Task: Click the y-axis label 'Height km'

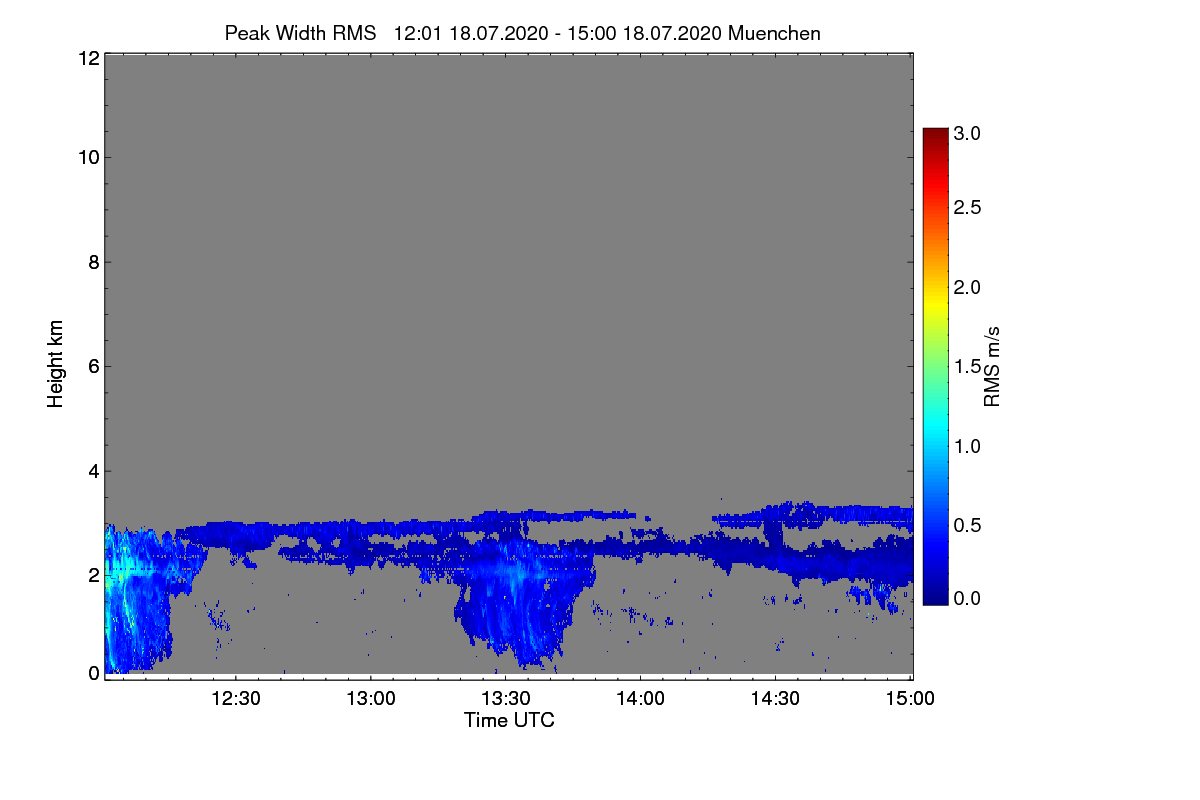Action: [x=56, y=366]
